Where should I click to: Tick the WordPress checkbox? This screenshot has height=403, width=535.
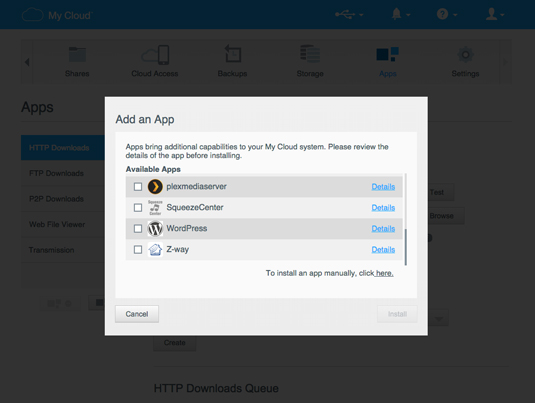(138, 228)
